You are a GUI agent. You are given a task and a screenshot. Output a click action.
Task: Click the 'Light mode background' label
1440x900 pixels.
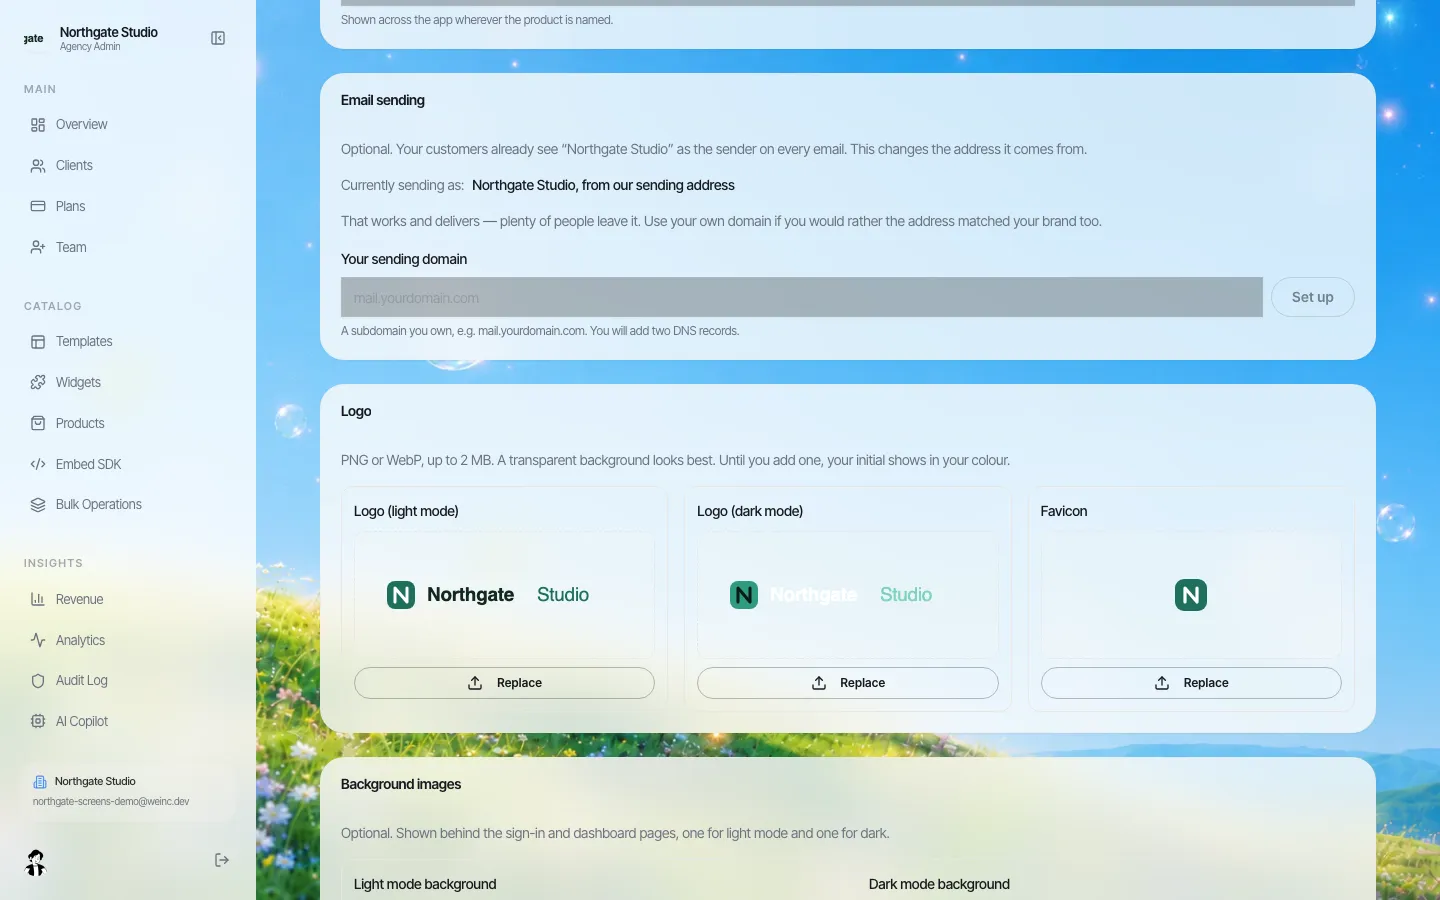(425, 884)
